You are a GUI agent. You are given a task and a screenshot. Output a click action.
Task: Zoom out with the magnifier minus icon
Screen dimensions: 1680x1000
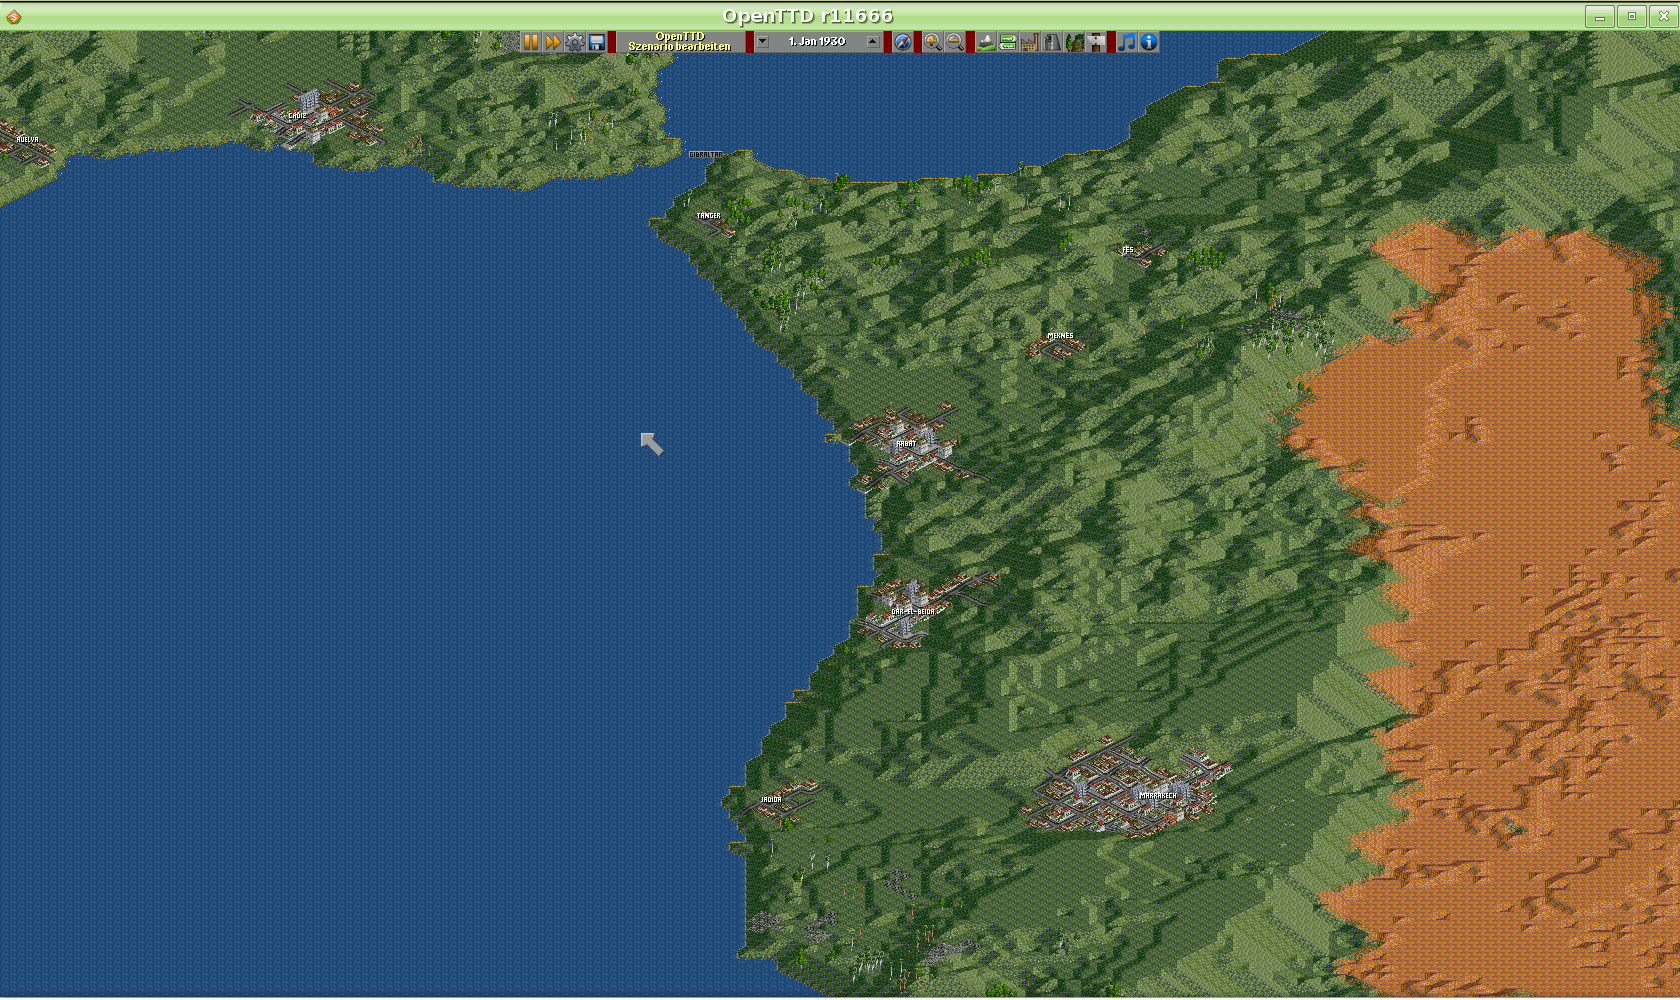coord(955,42)
